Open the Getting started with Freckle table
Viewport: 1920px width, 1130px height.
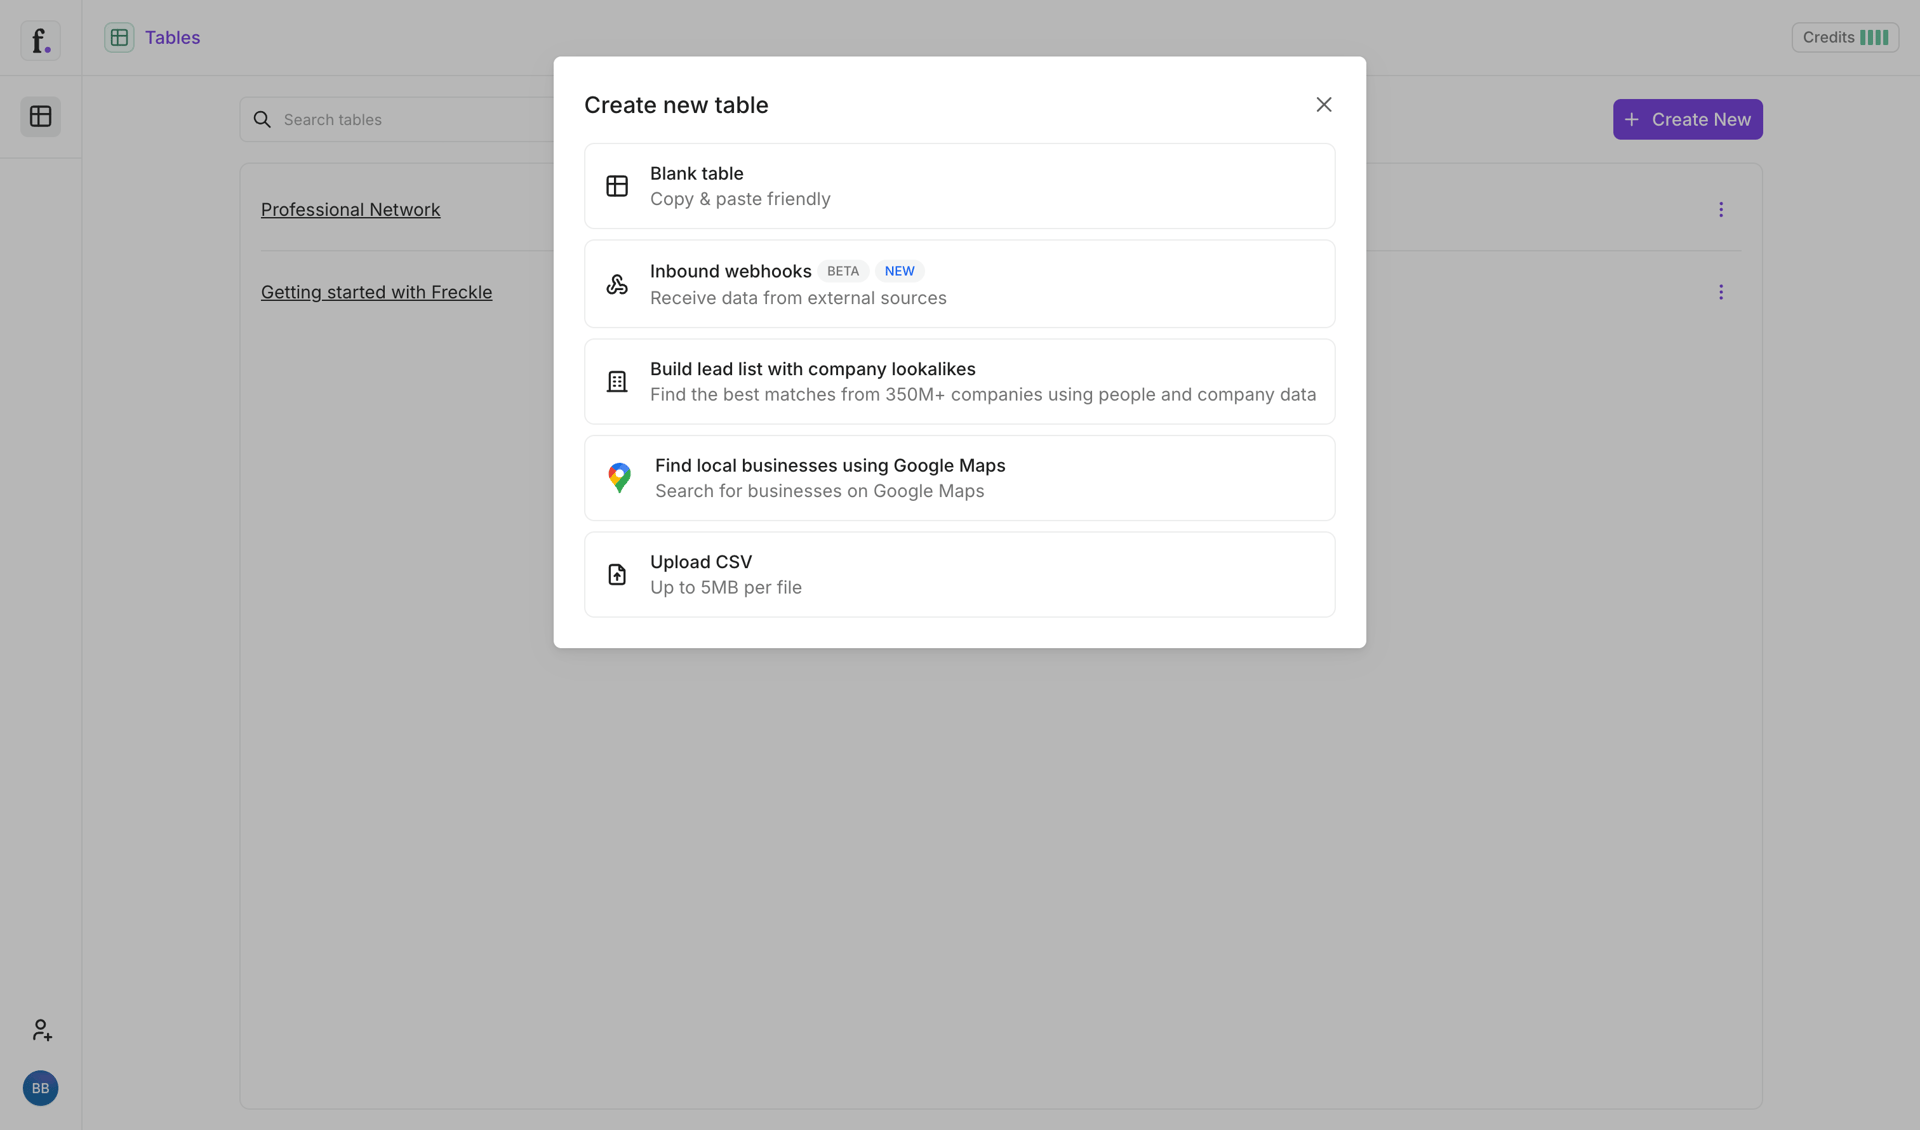376,292
